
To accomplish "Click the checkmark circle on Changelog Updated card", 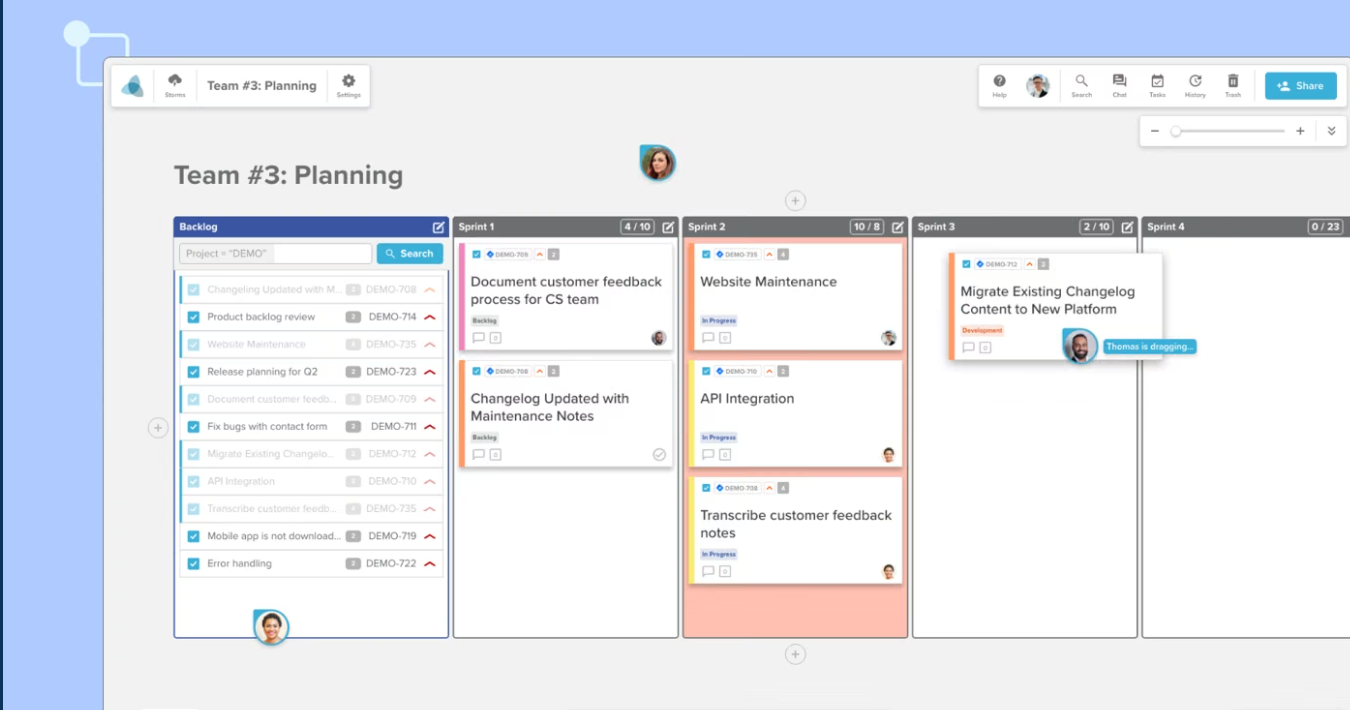I will 659,454.
